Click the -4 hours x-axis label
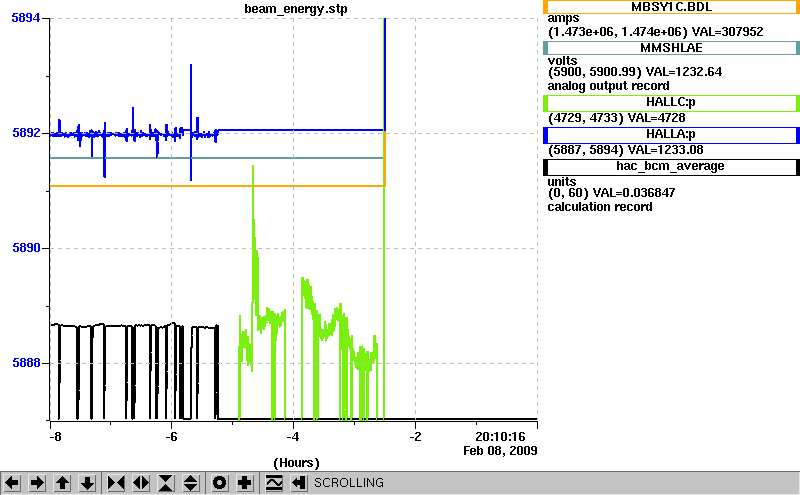This screenshot has height=495, width=800. (x=292, y=437)
